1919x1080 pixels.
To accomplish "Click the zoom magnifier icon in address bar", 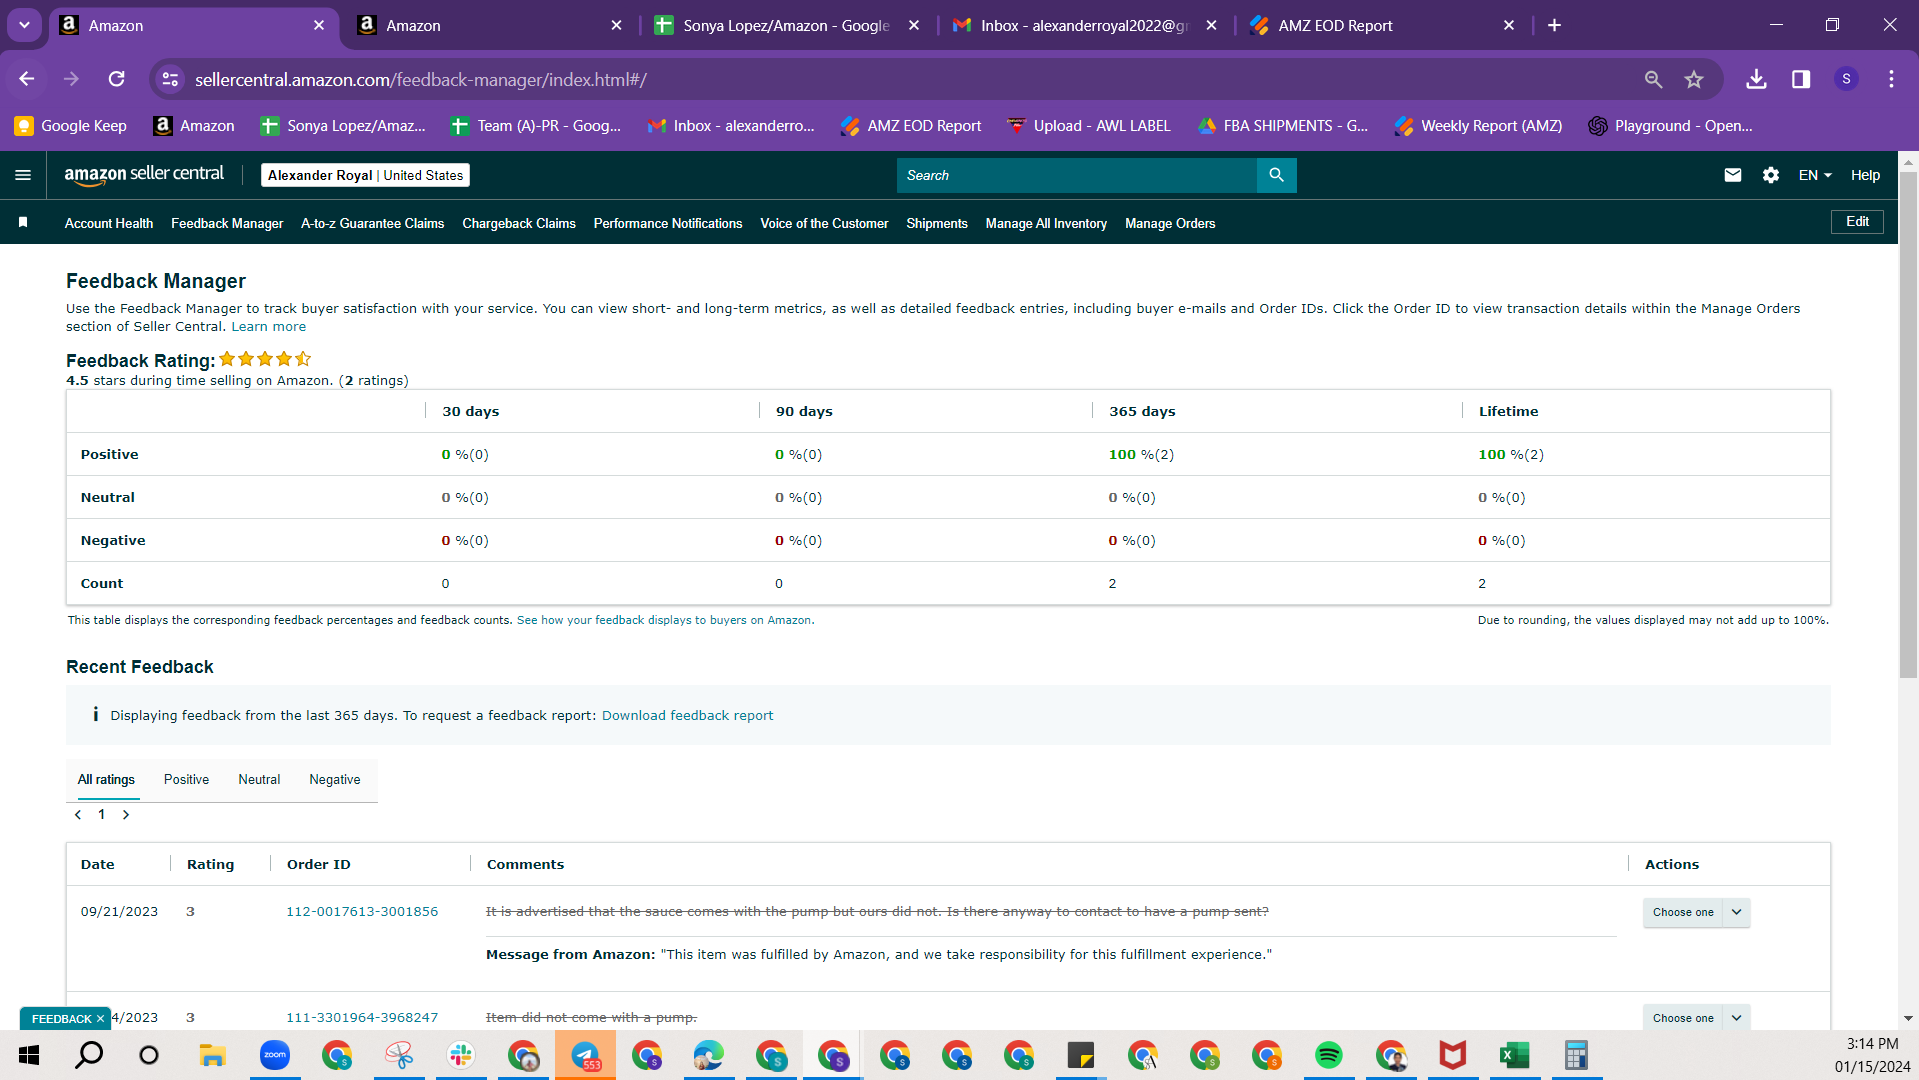I will tap(1653, 79).
